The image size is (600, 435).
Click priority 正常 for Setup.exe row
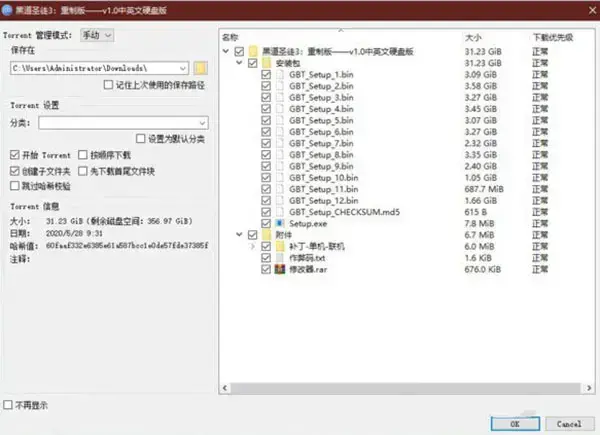(540, 223)
